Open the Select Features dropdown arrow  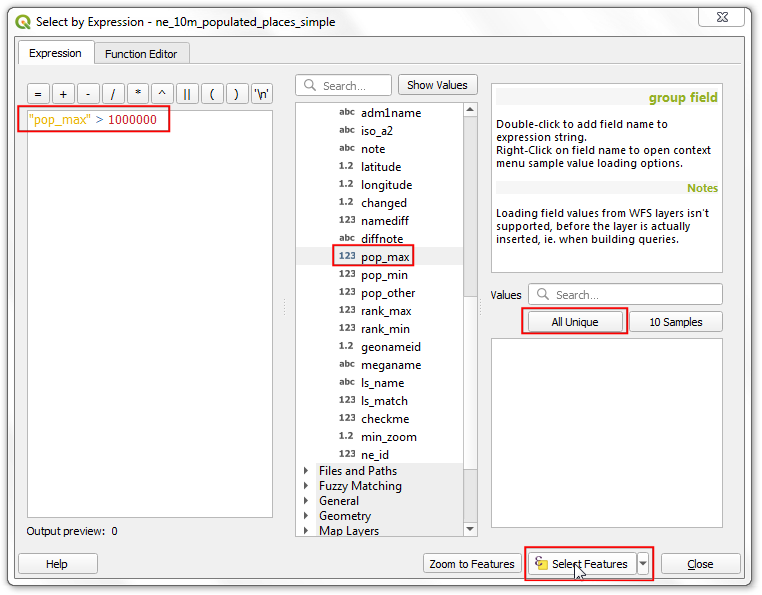click(643, 564)
